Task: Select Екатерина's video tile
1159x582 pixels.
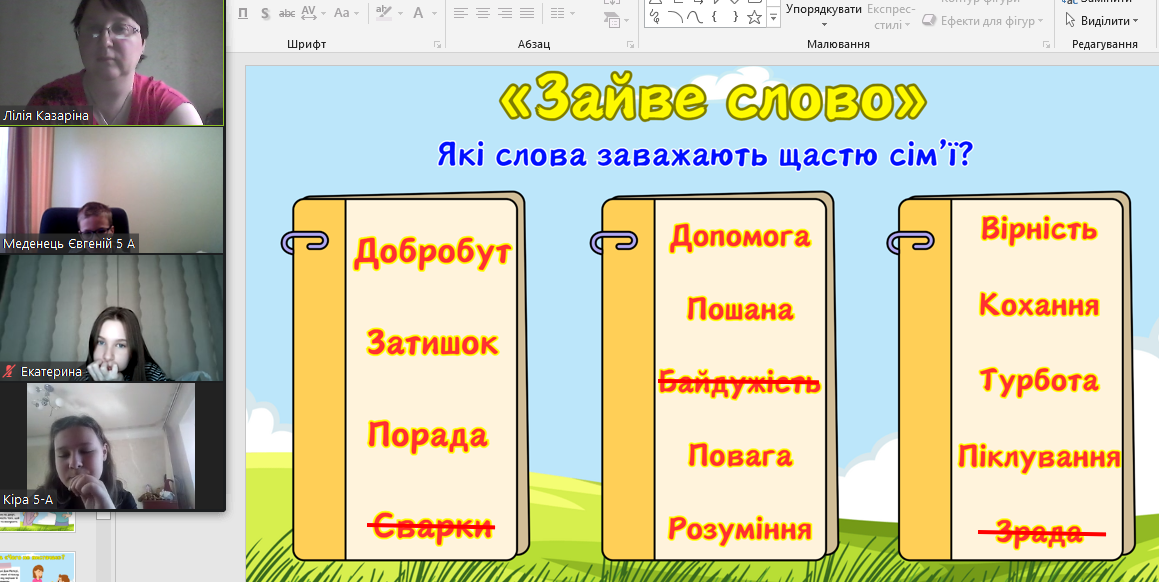Action: click(x=112, y=318)
